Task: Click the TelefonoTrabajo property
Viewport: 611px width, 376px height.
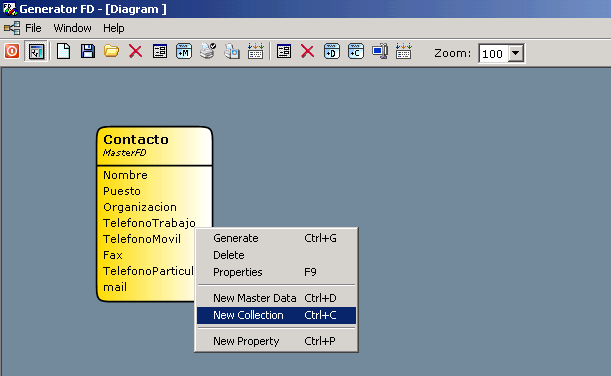Action: pos(149,223)
